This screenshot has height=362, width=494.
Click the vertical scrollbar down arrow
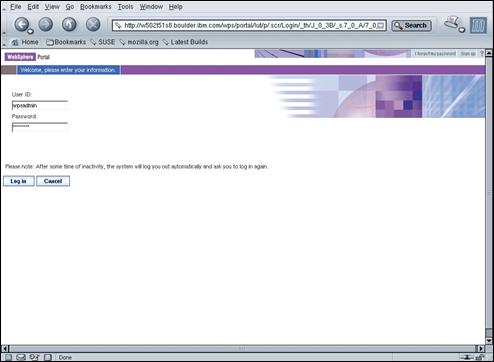(x=489, y=341)
